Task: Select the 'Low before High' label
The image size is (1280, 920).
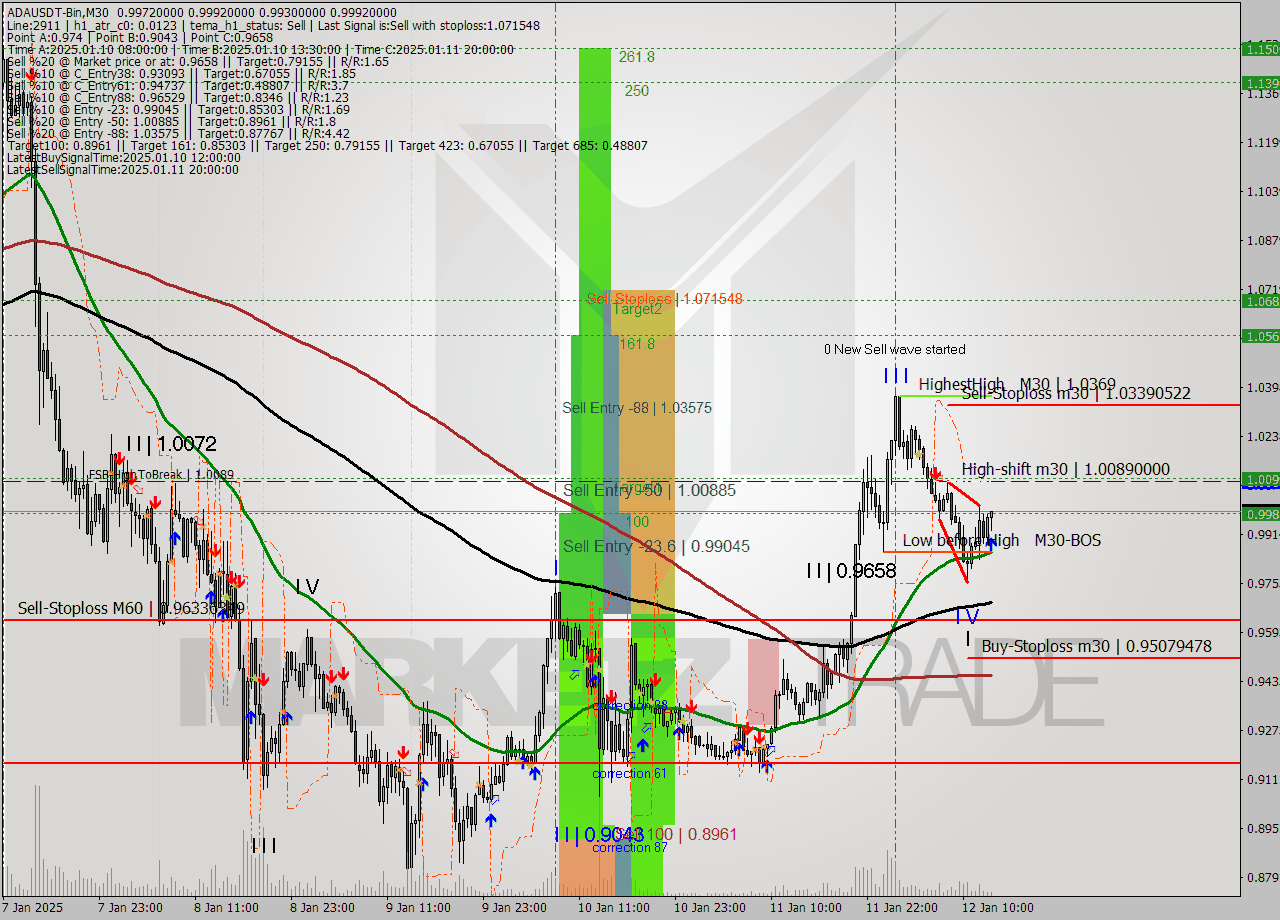Action: click(x=961, y=540)
